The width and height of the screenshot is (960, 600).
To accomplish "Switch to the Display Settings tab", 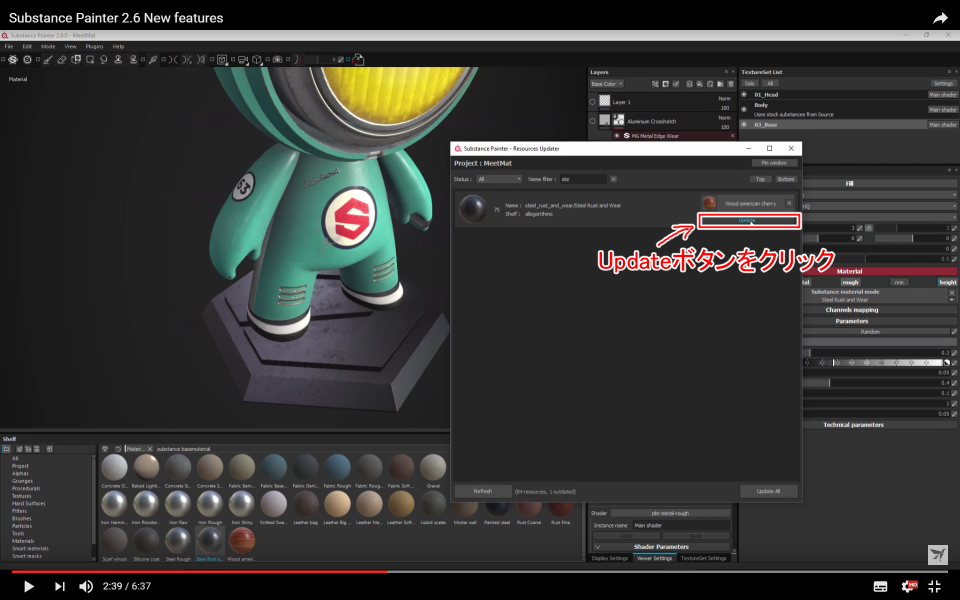I will (610, 558).
